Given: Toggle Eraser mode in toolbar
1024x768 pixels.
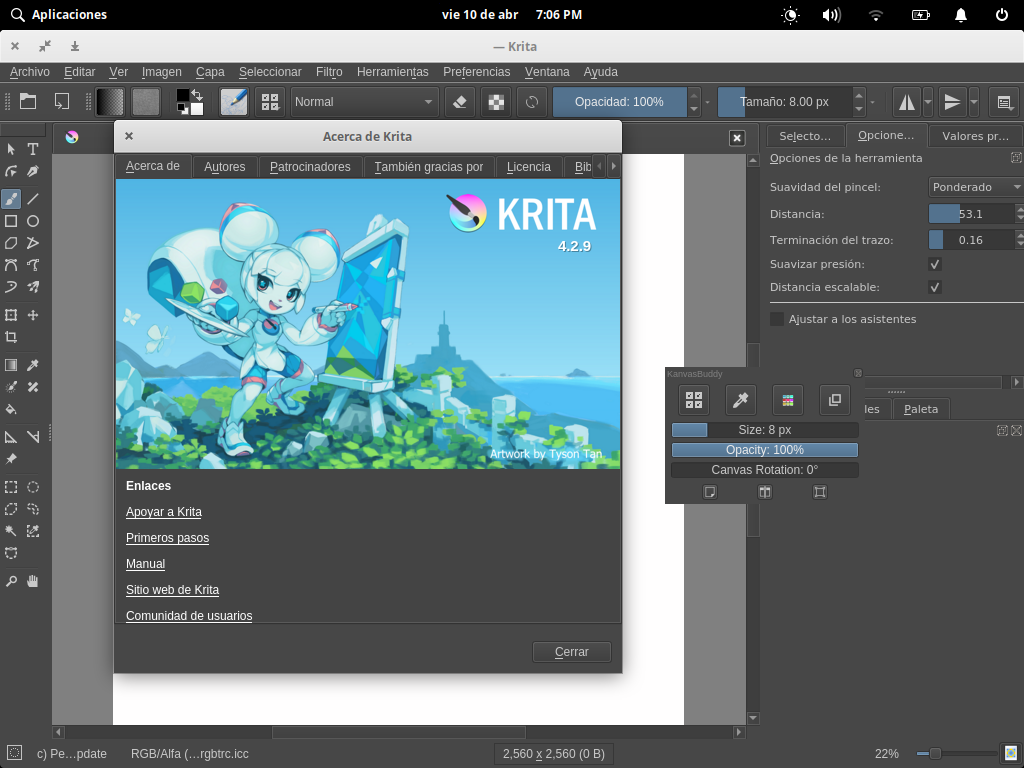Looking at the screenshot, I should (x=460, y=102).
